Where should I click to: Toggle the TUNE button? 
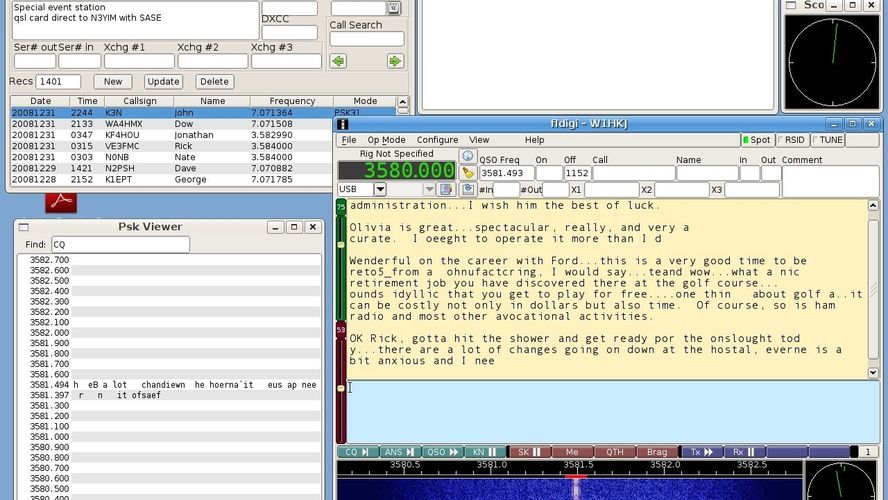(827, 140)
